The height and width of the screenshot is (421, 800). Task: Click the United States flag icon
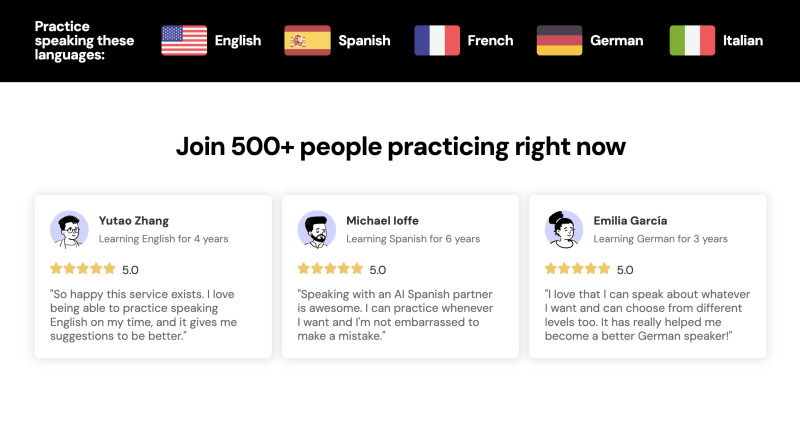(x=184, y=40)
